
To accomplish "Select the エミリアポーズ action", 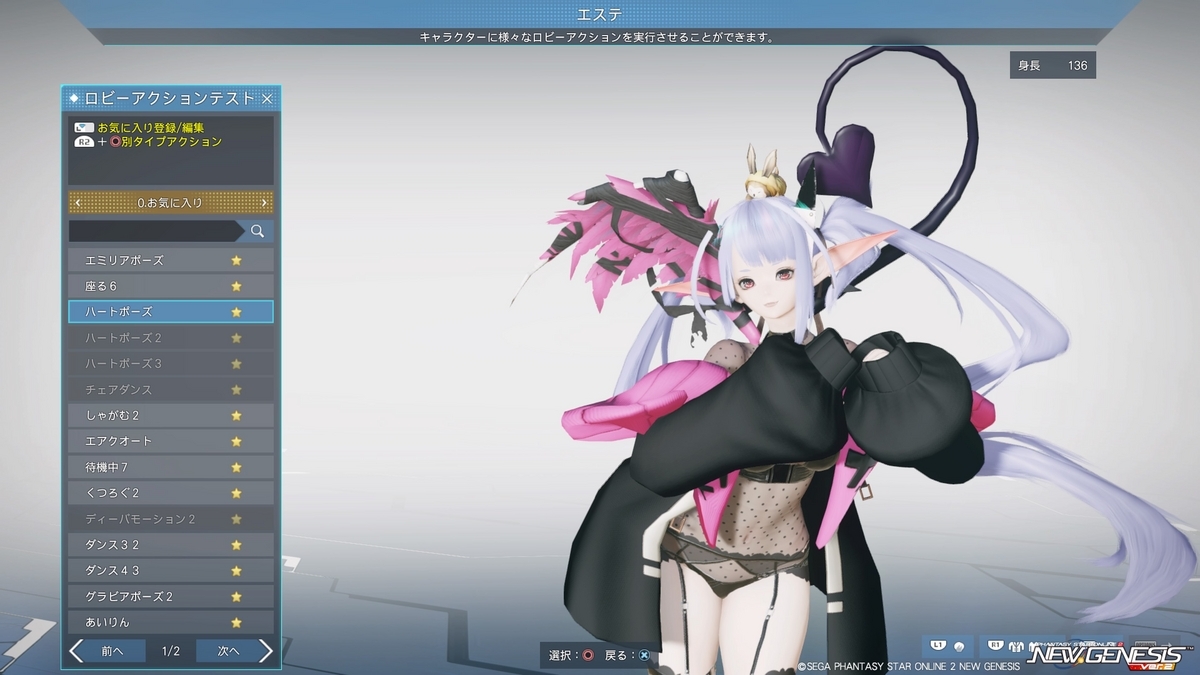I will click(171, 260).
